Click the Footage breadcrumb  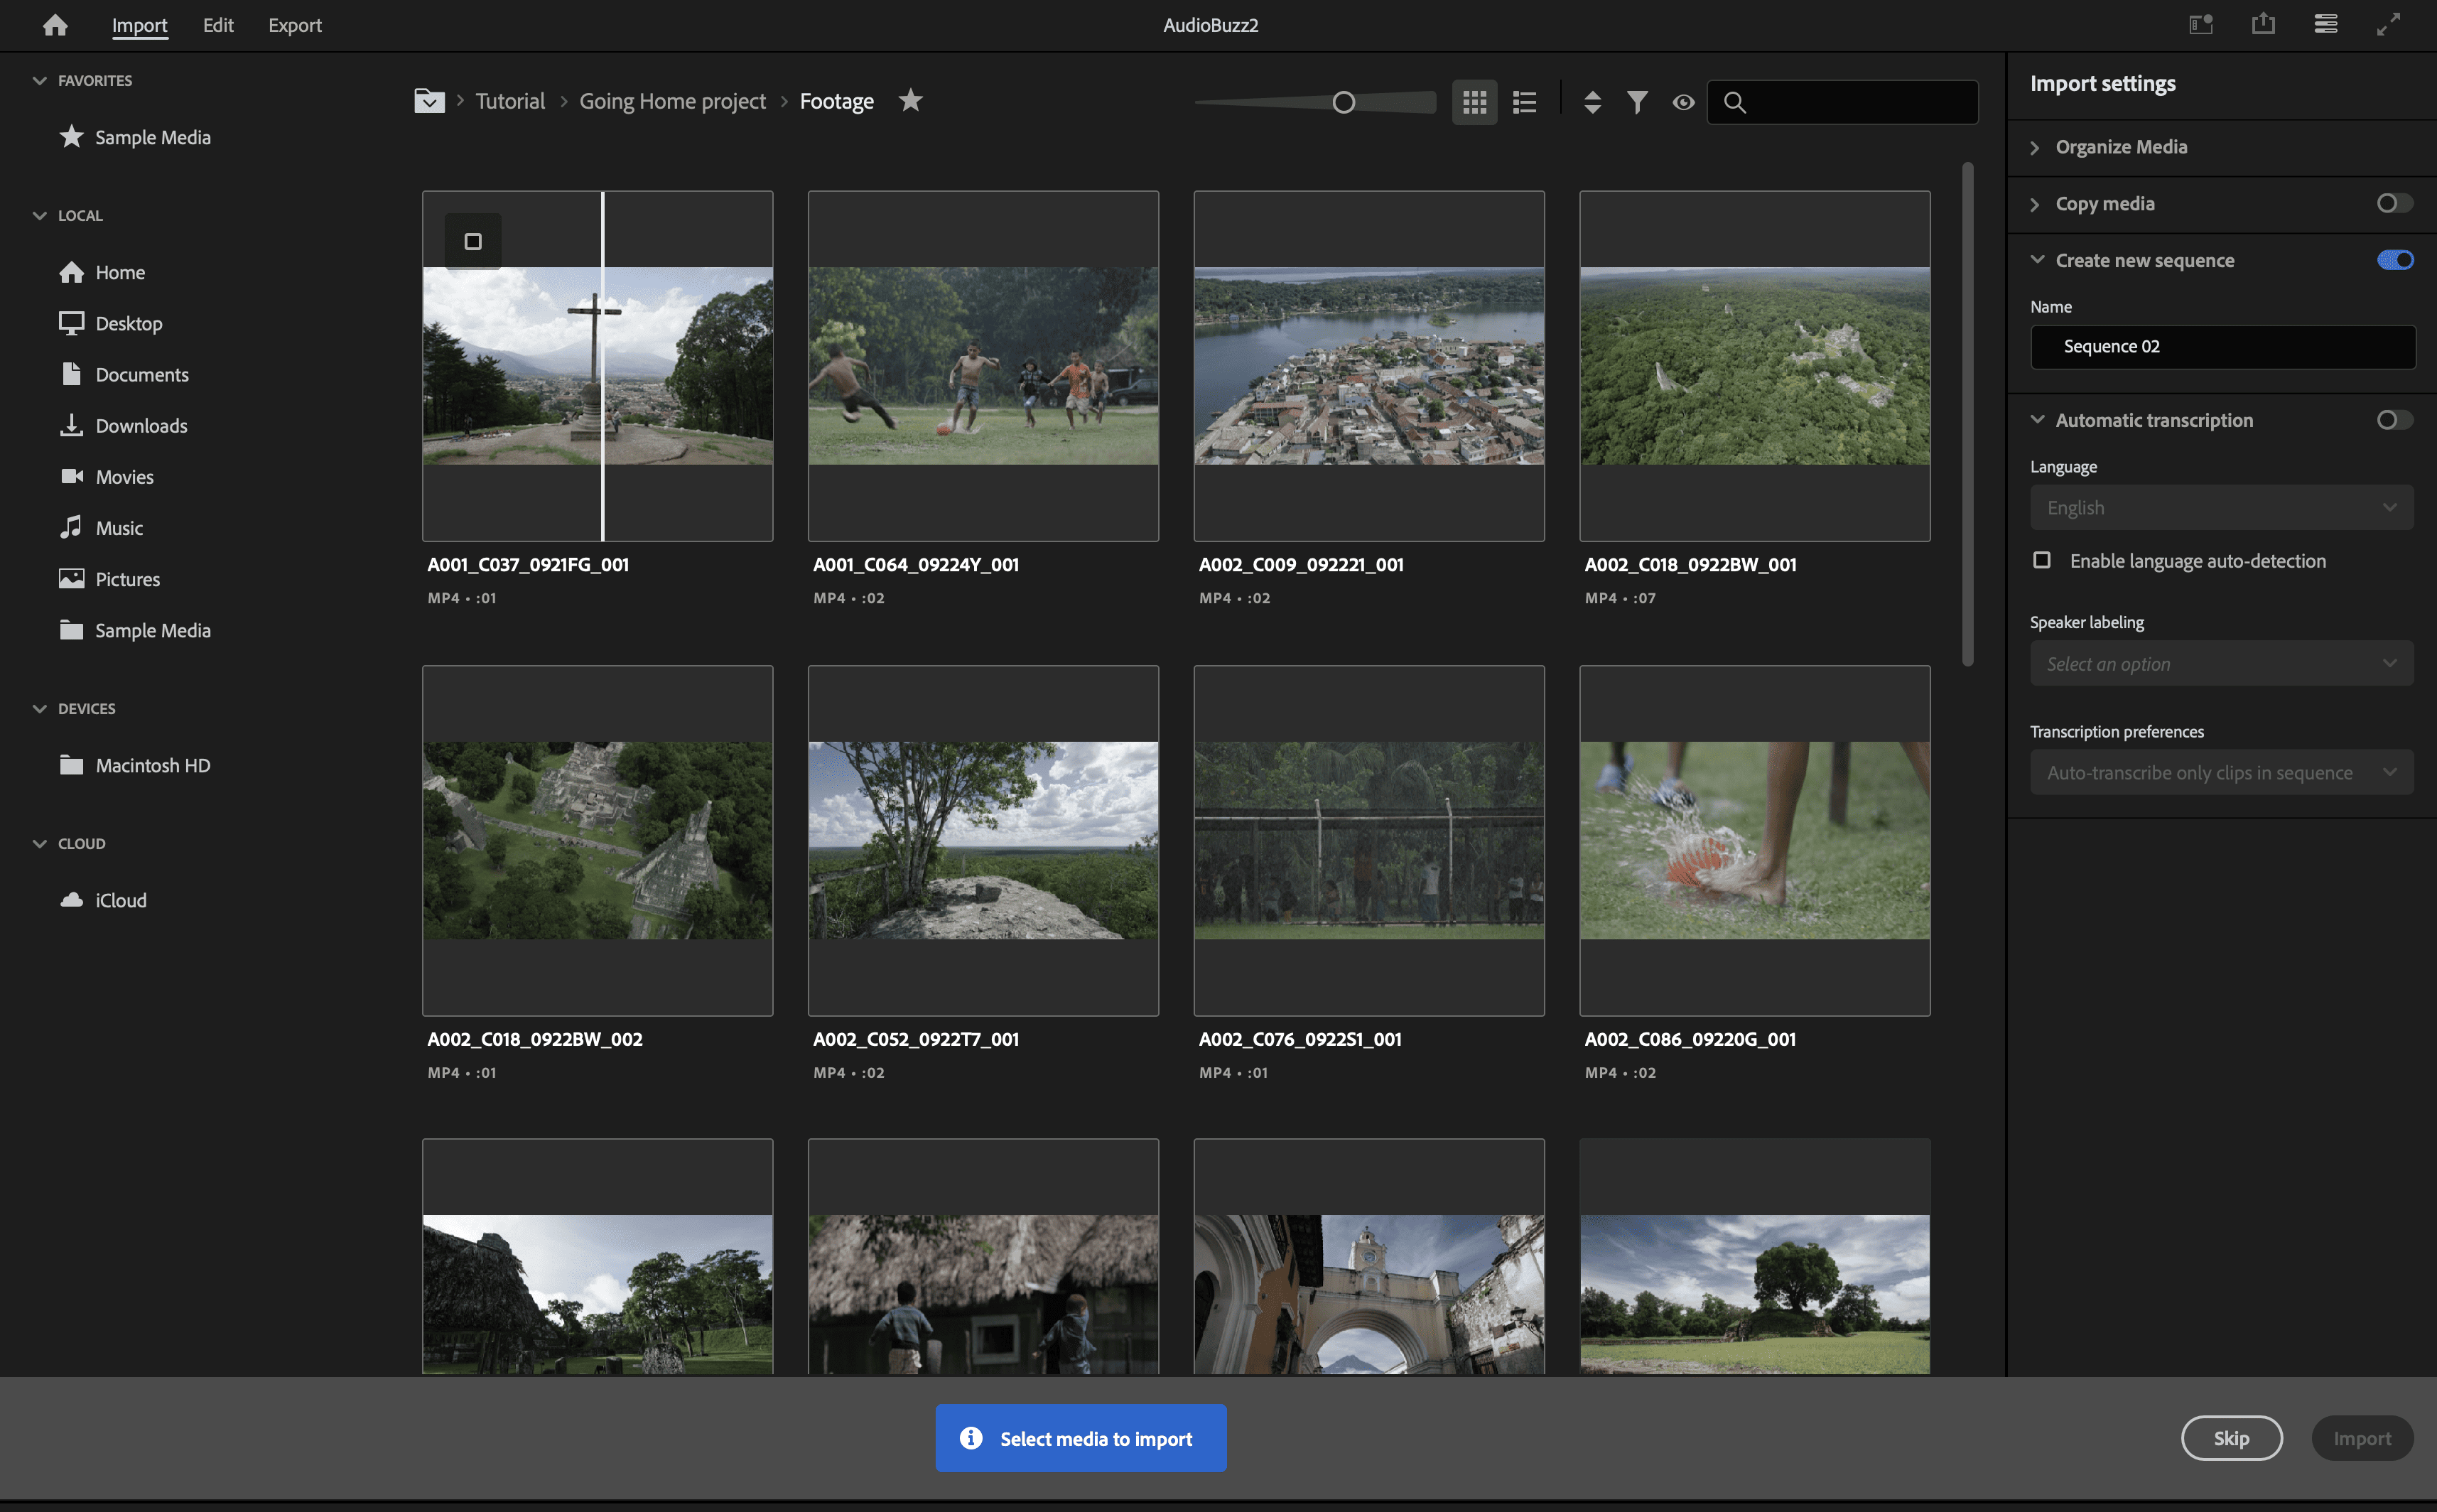tap(836, 101)
